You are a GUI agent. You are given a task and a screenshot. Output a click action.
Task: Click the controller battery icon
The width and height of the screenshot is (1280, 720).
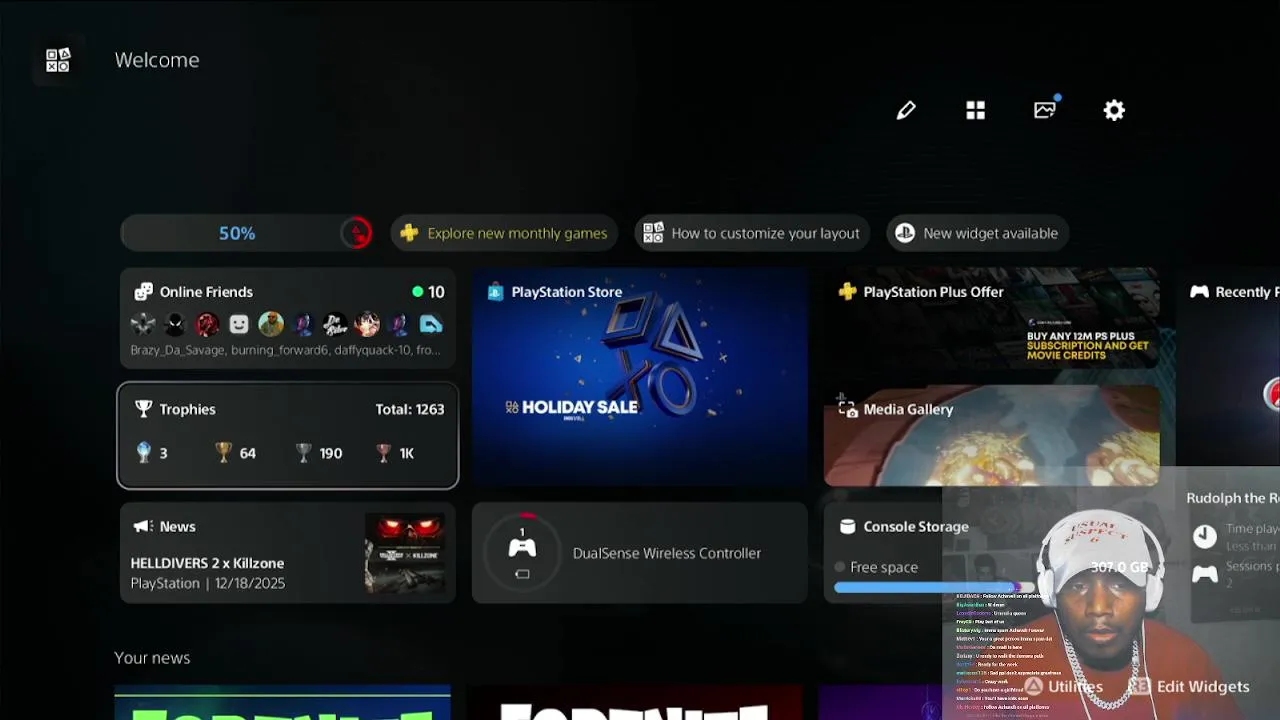[522, 574]
